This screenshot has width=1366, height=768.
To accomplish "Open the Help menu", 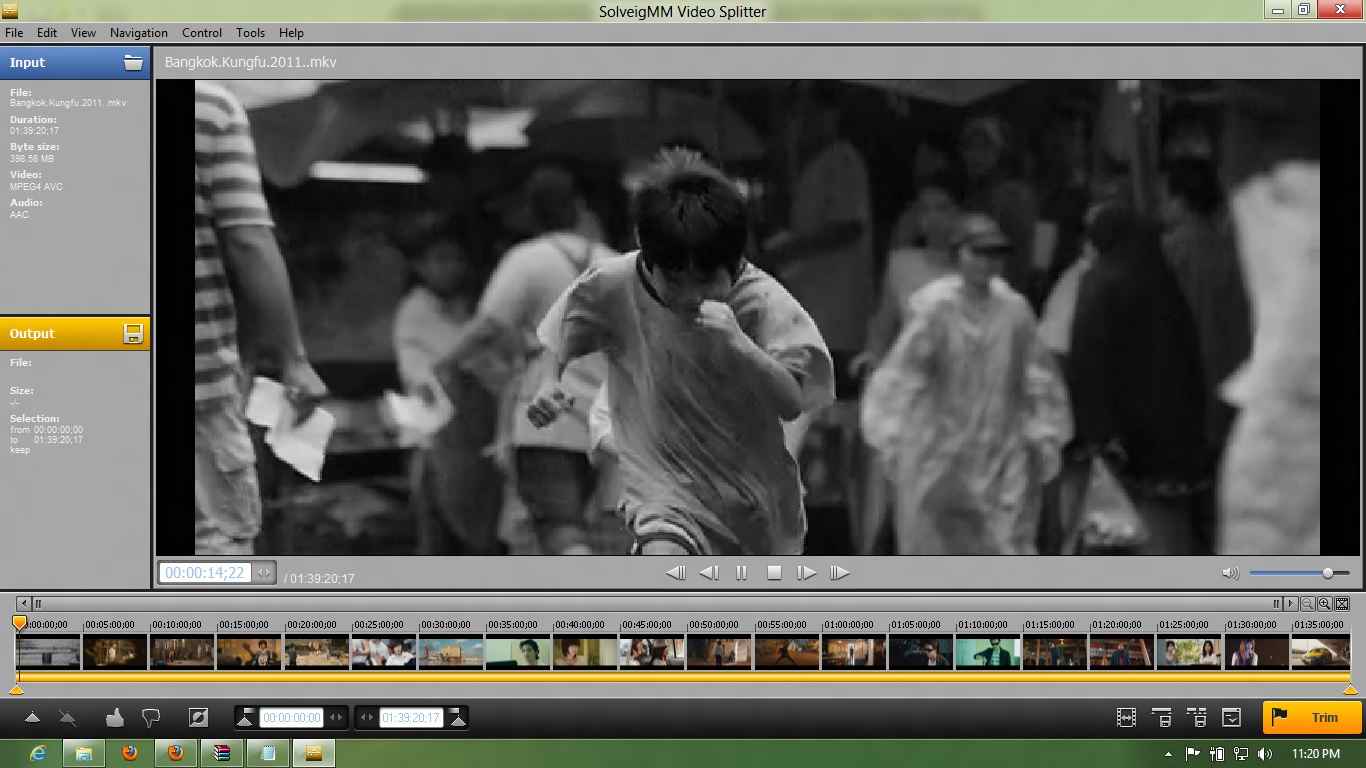I will (291, 33).
